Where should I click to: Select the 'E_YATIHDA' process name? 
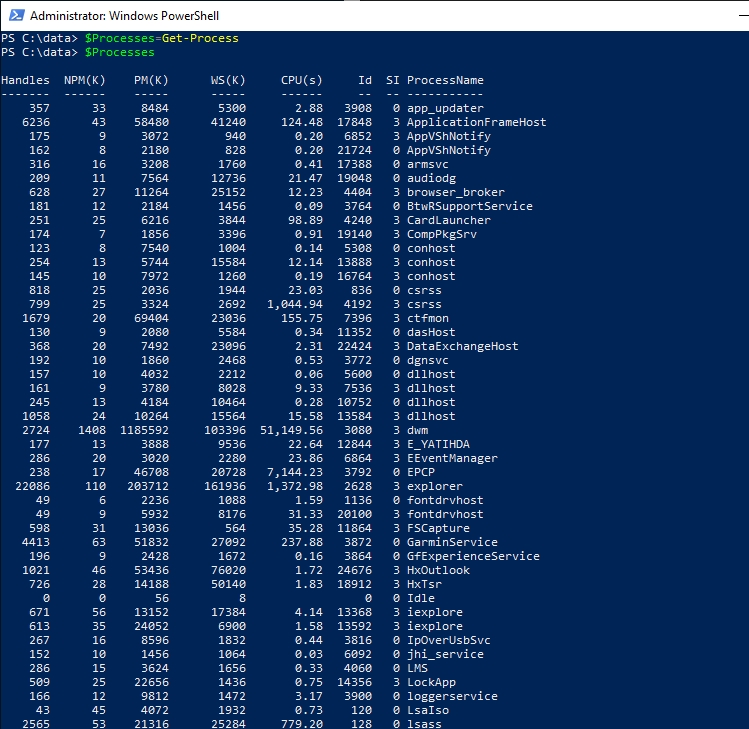438,444
